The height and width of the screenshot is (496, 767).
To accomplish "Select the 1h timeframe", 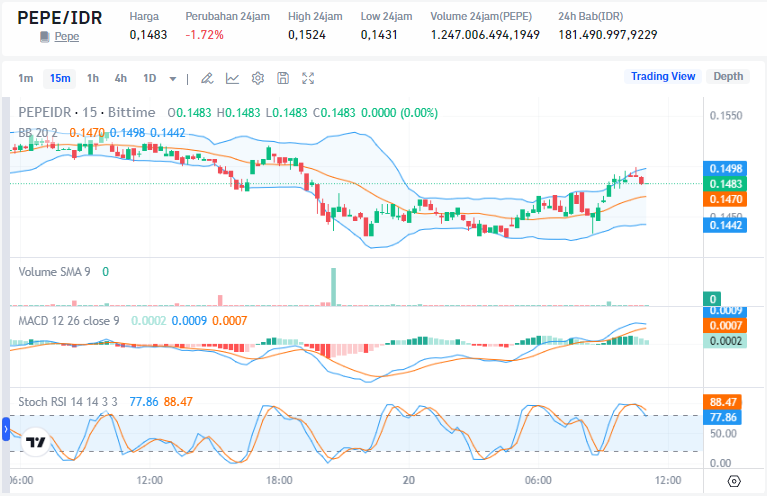I will (92, 78).
